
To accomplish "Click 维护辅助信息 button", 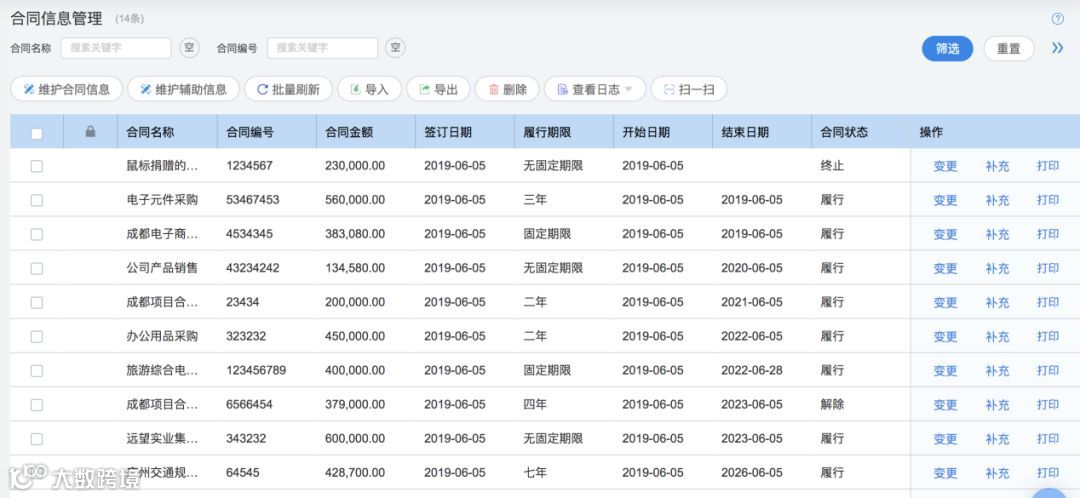I will 184,89.
